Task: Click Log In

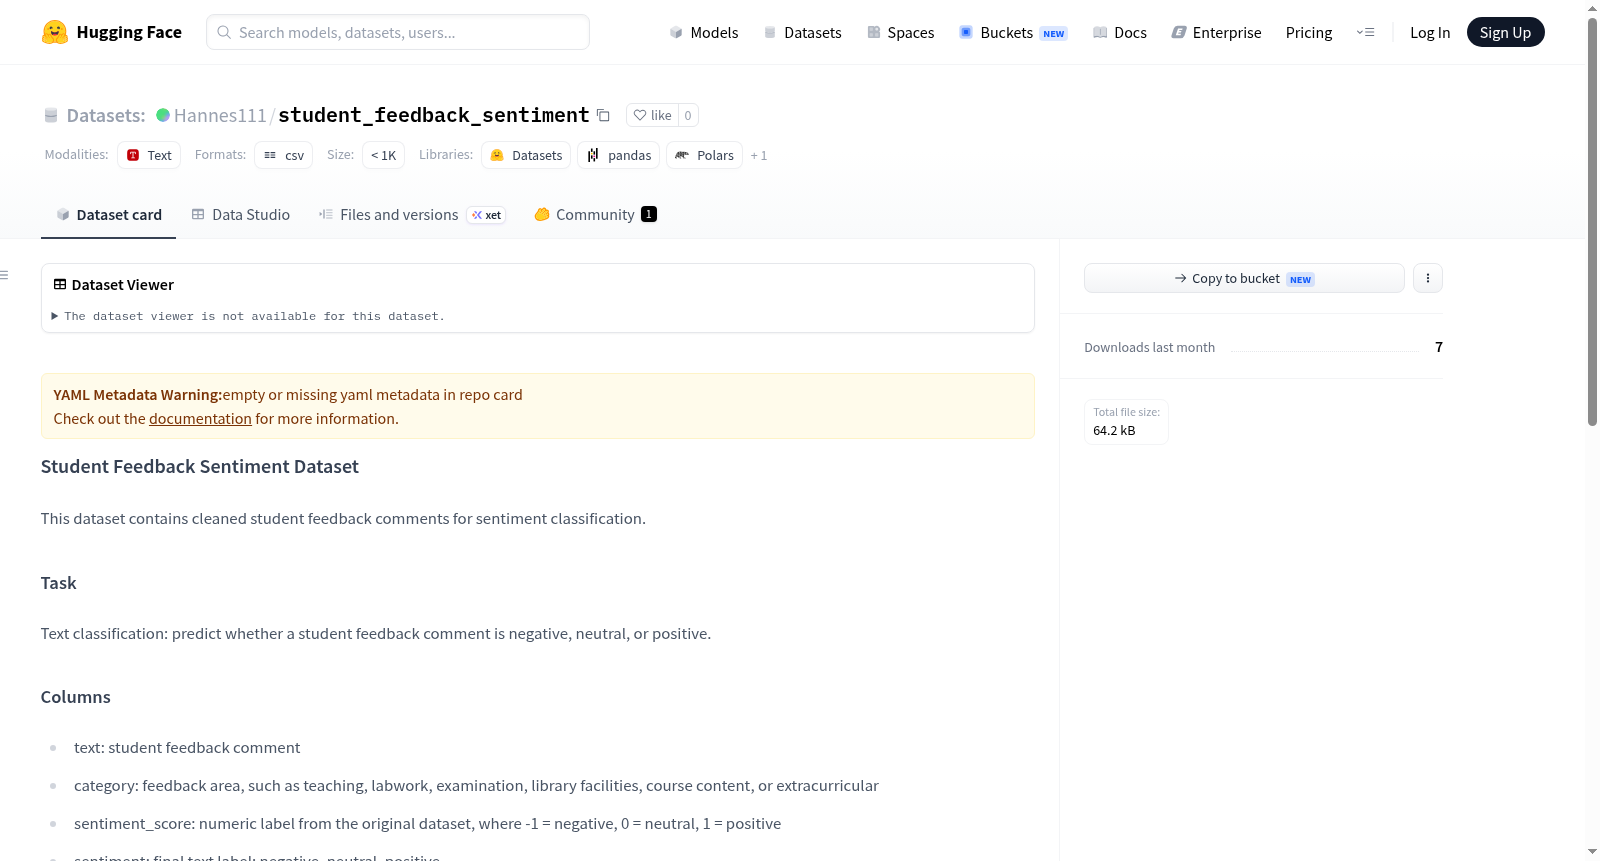Action: [x=1430, y=32]
